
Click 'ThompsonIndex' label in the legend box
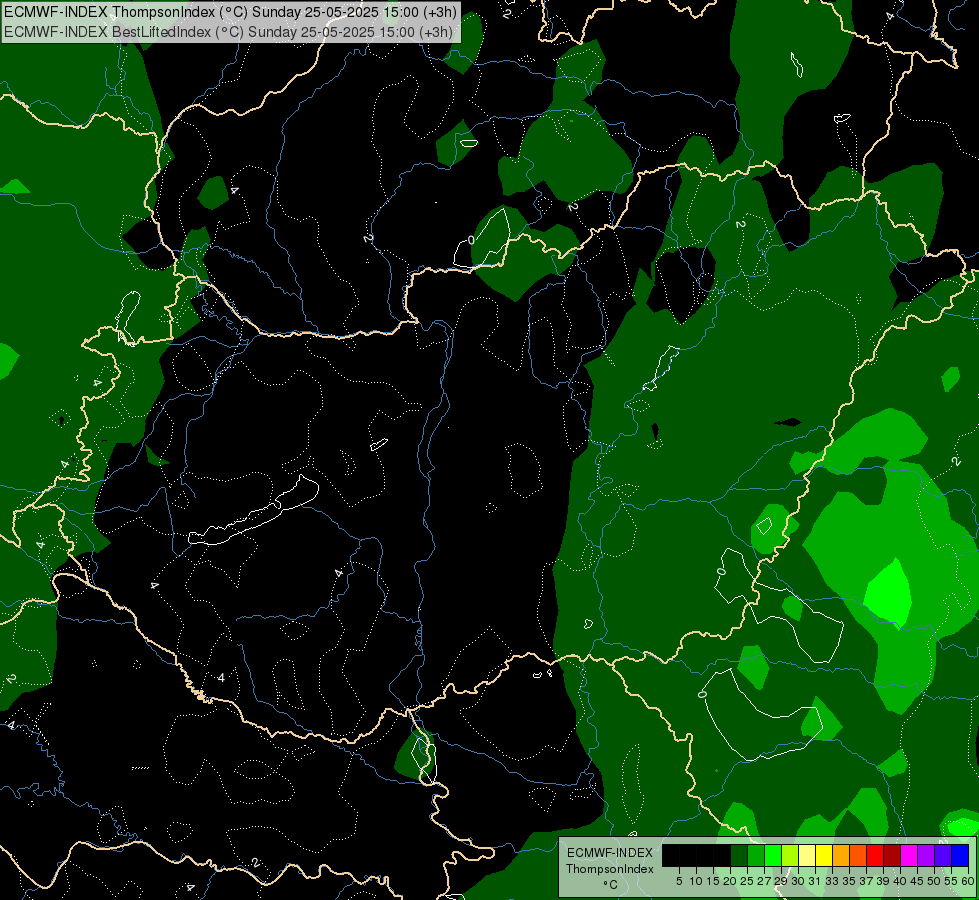point(610,869)
